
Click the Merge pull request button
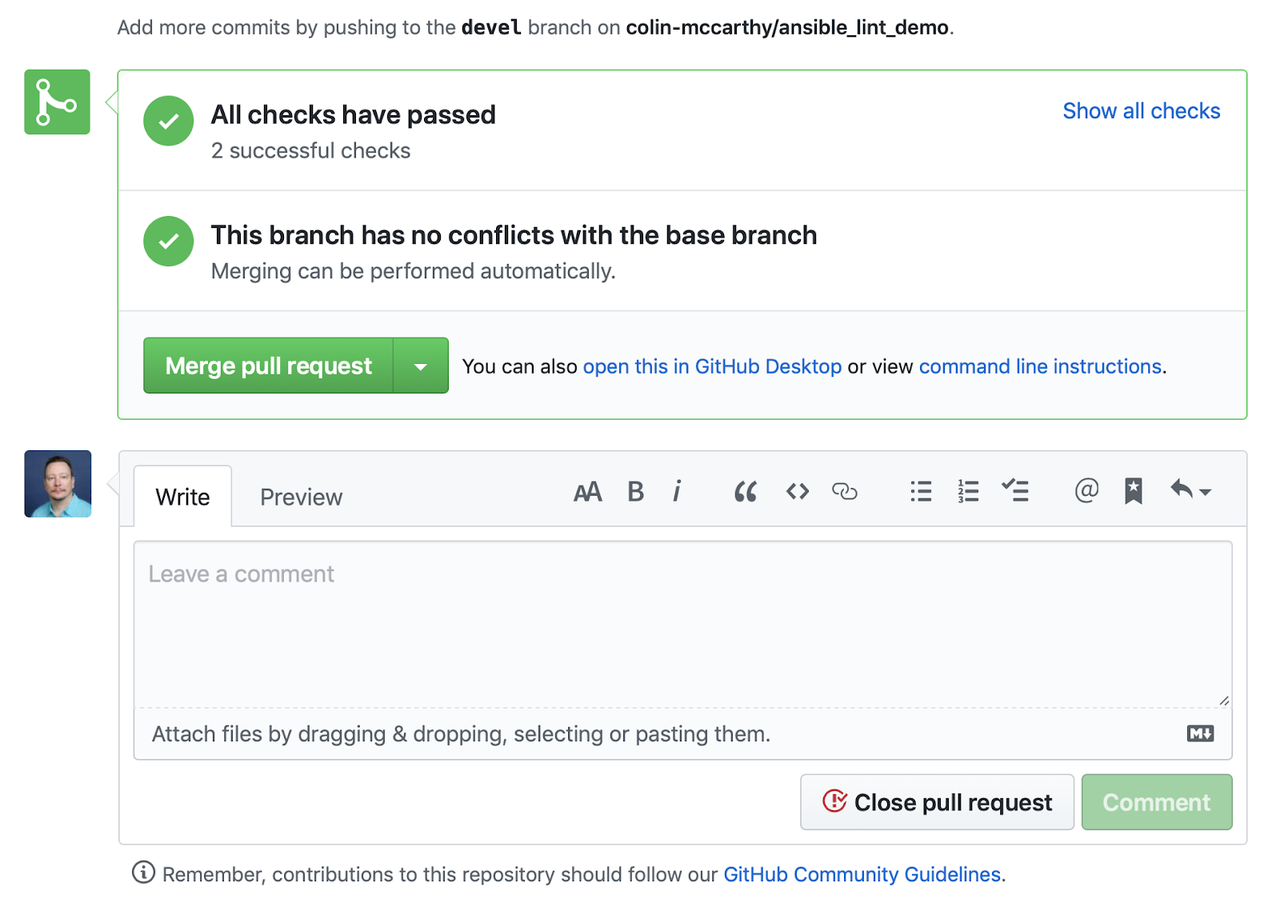[268, 366]
